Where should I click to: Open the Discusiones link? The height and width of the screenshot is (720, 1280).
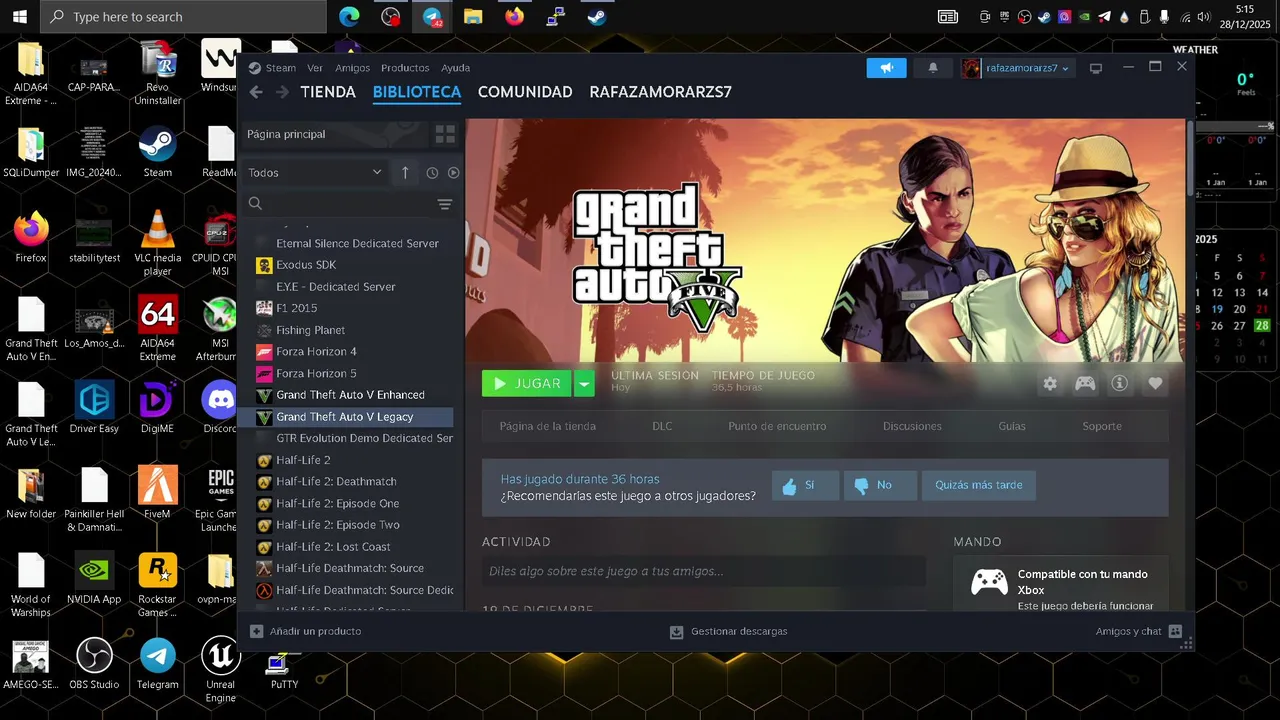point(912,426)
